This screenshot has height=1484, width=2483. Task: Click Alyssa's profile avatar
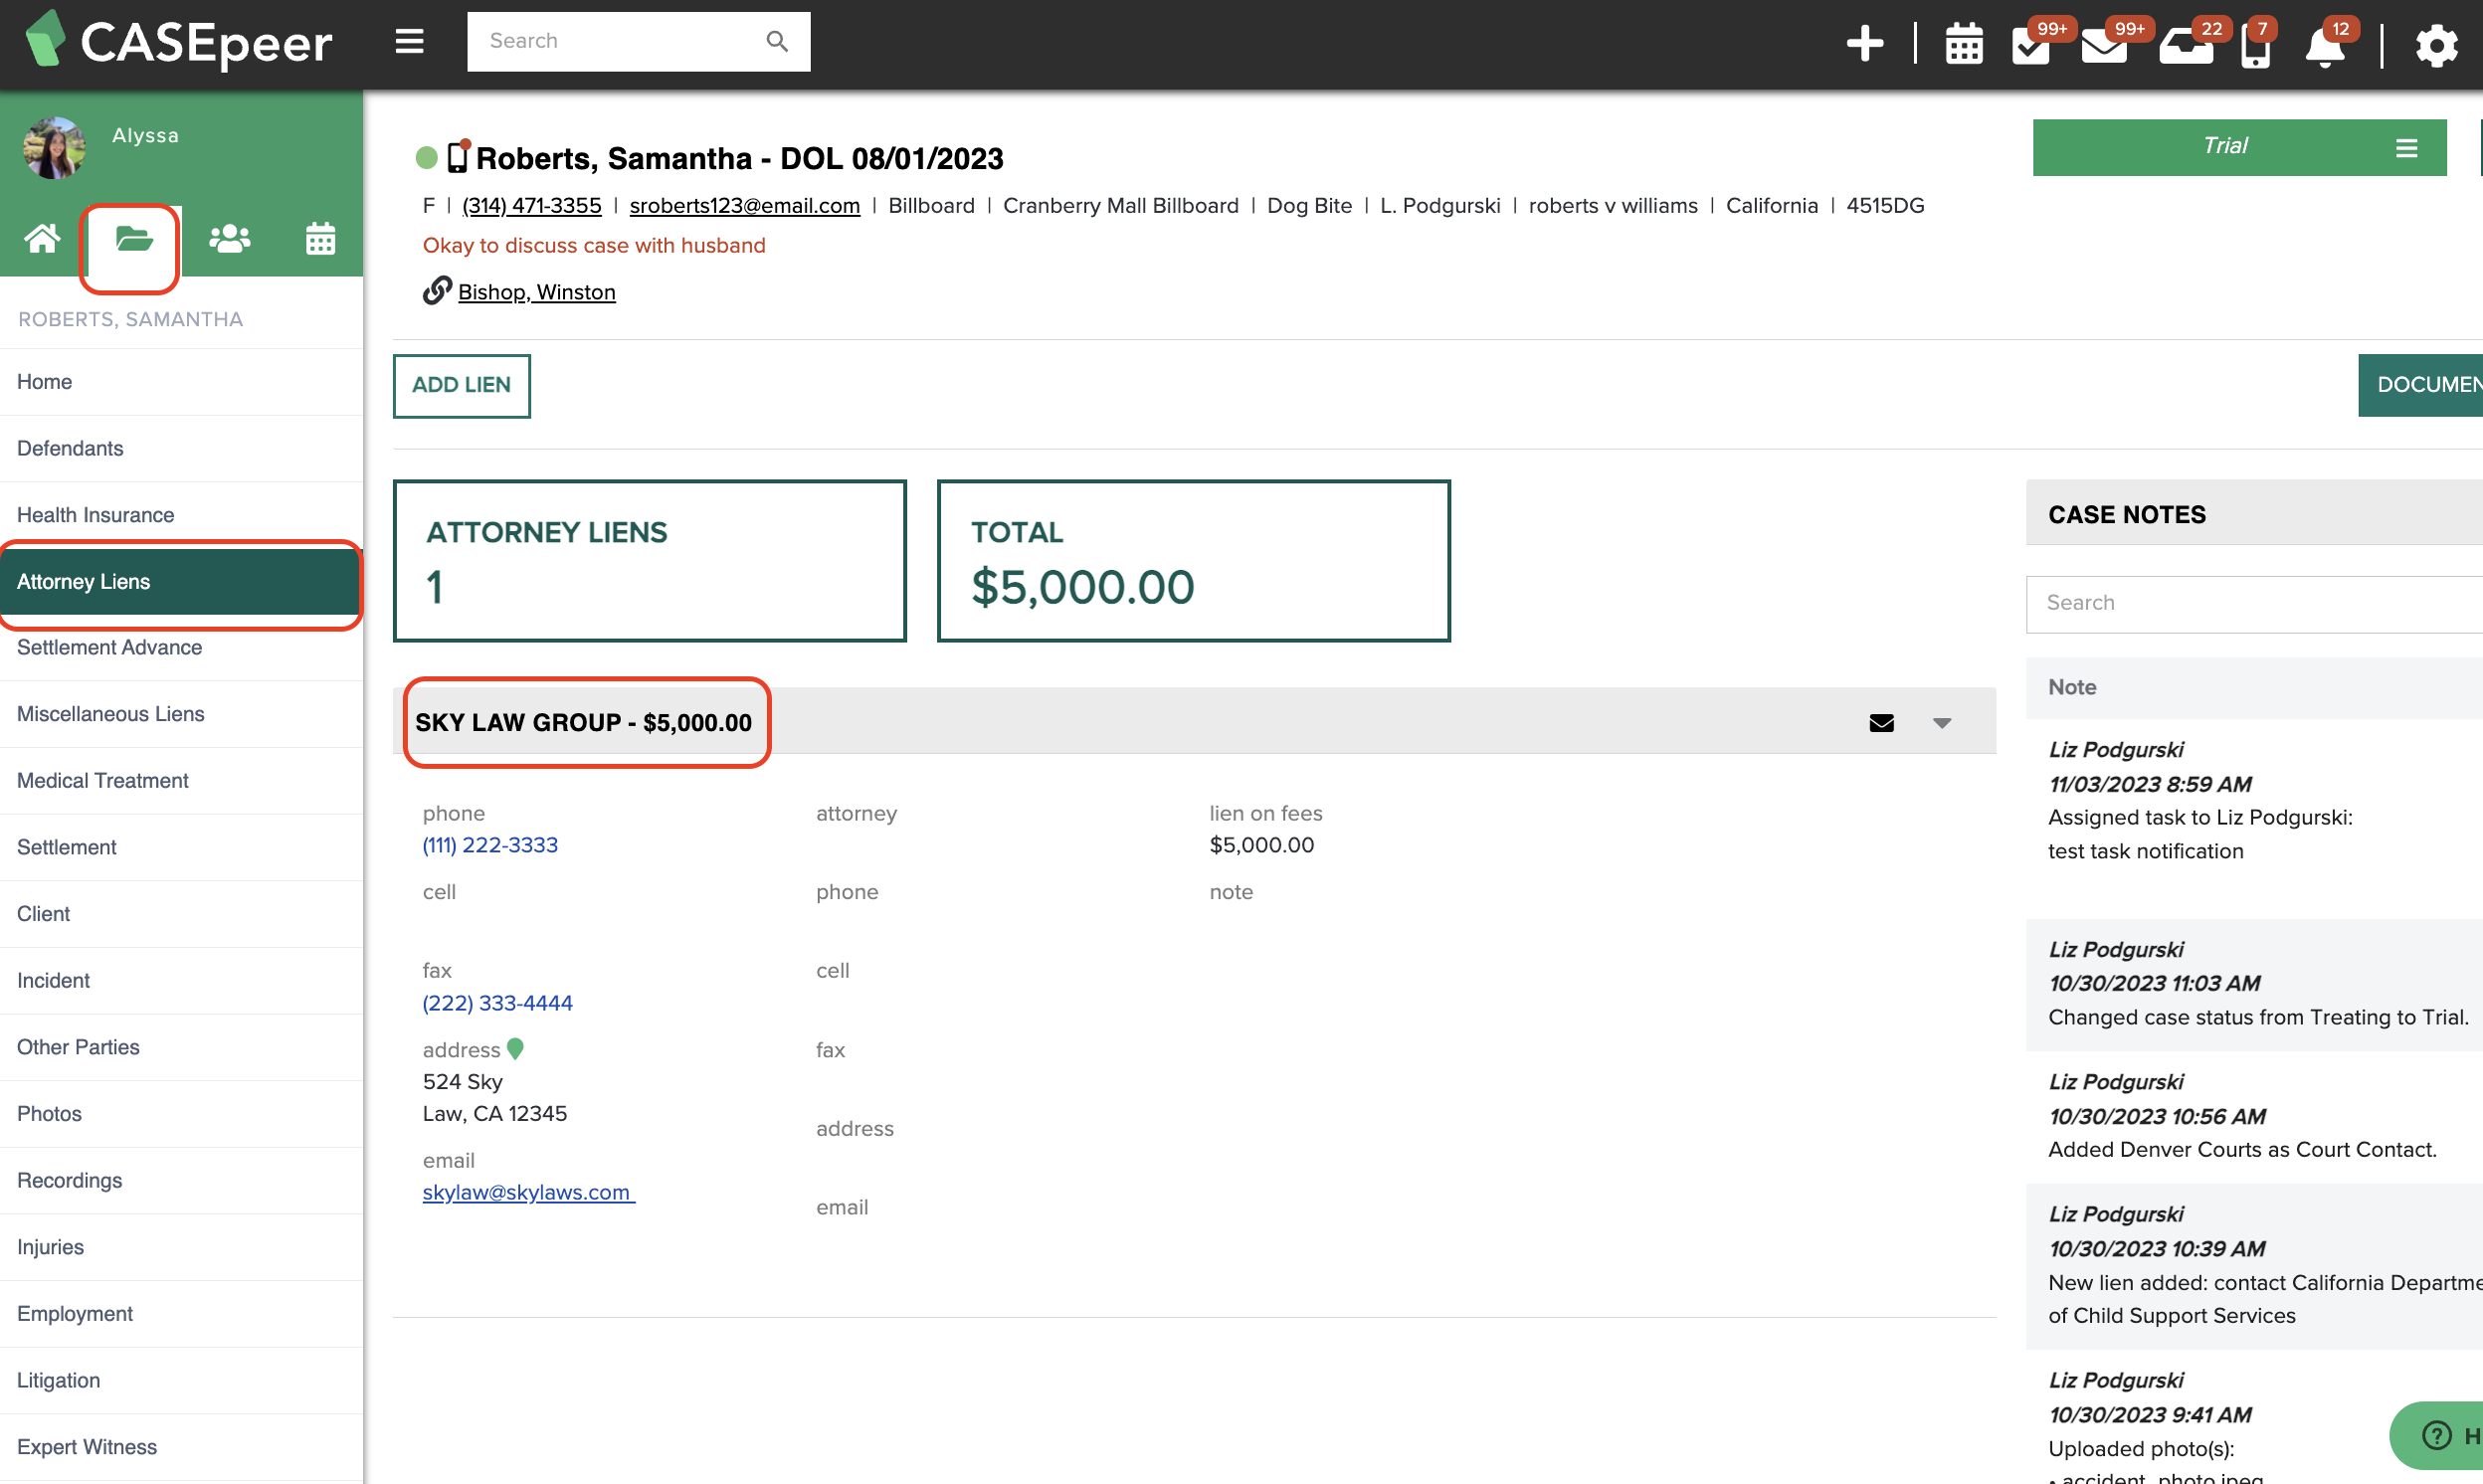coord(54,148)
